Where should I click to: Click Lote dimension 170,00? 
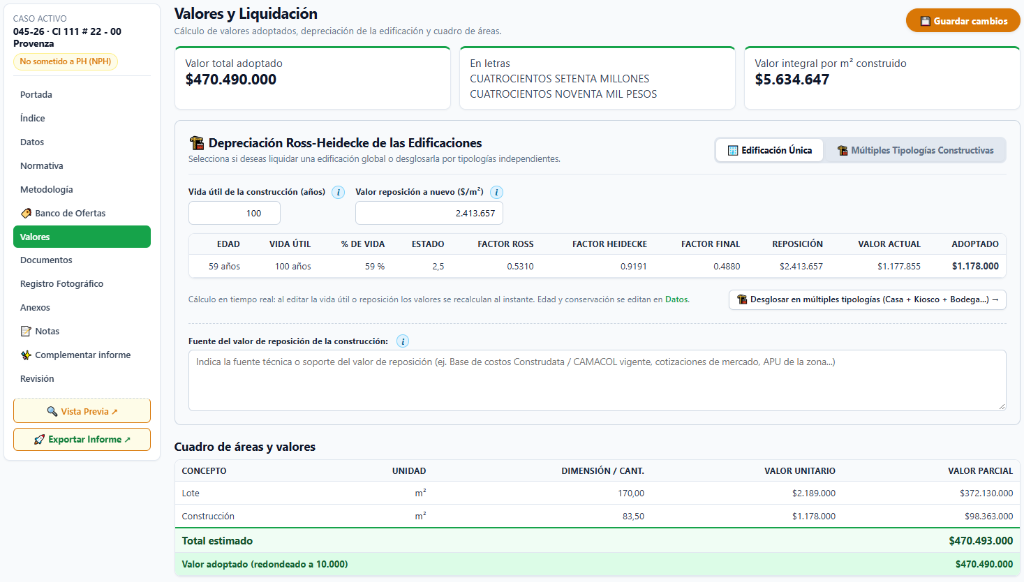tap(631, 493)
